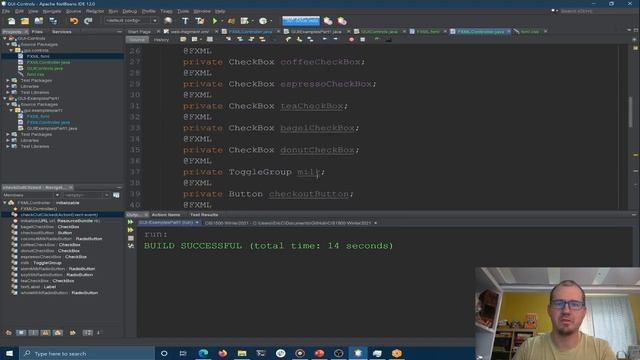
Task: Open the fxml.css editor tab
Action: coord(529,31)
